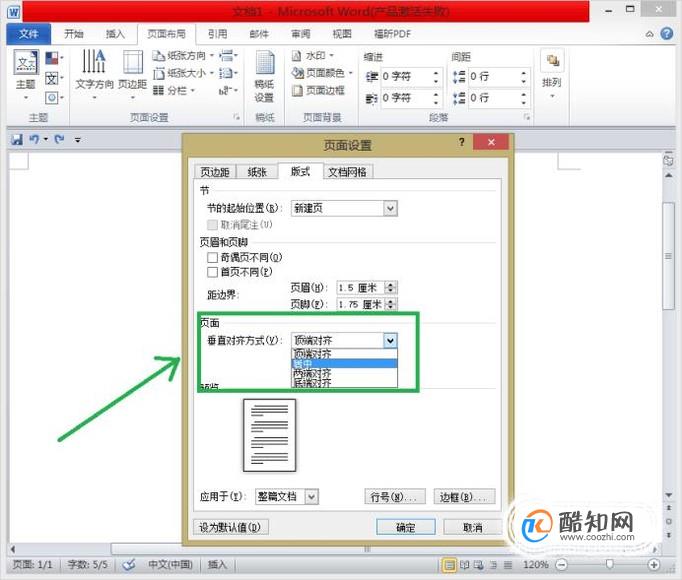
Task: Click Borders (边框) button
Action: (465, 497)
